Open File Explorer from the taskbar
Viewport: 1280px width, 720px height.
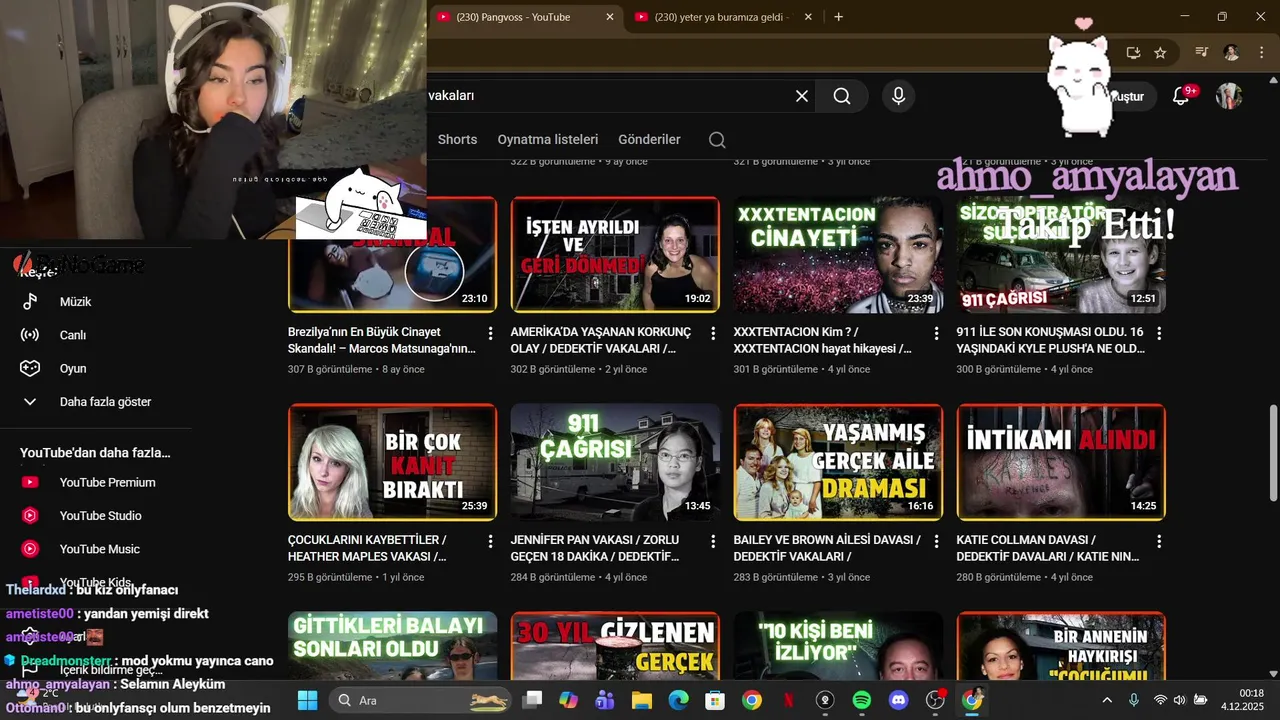click(642, 700)
